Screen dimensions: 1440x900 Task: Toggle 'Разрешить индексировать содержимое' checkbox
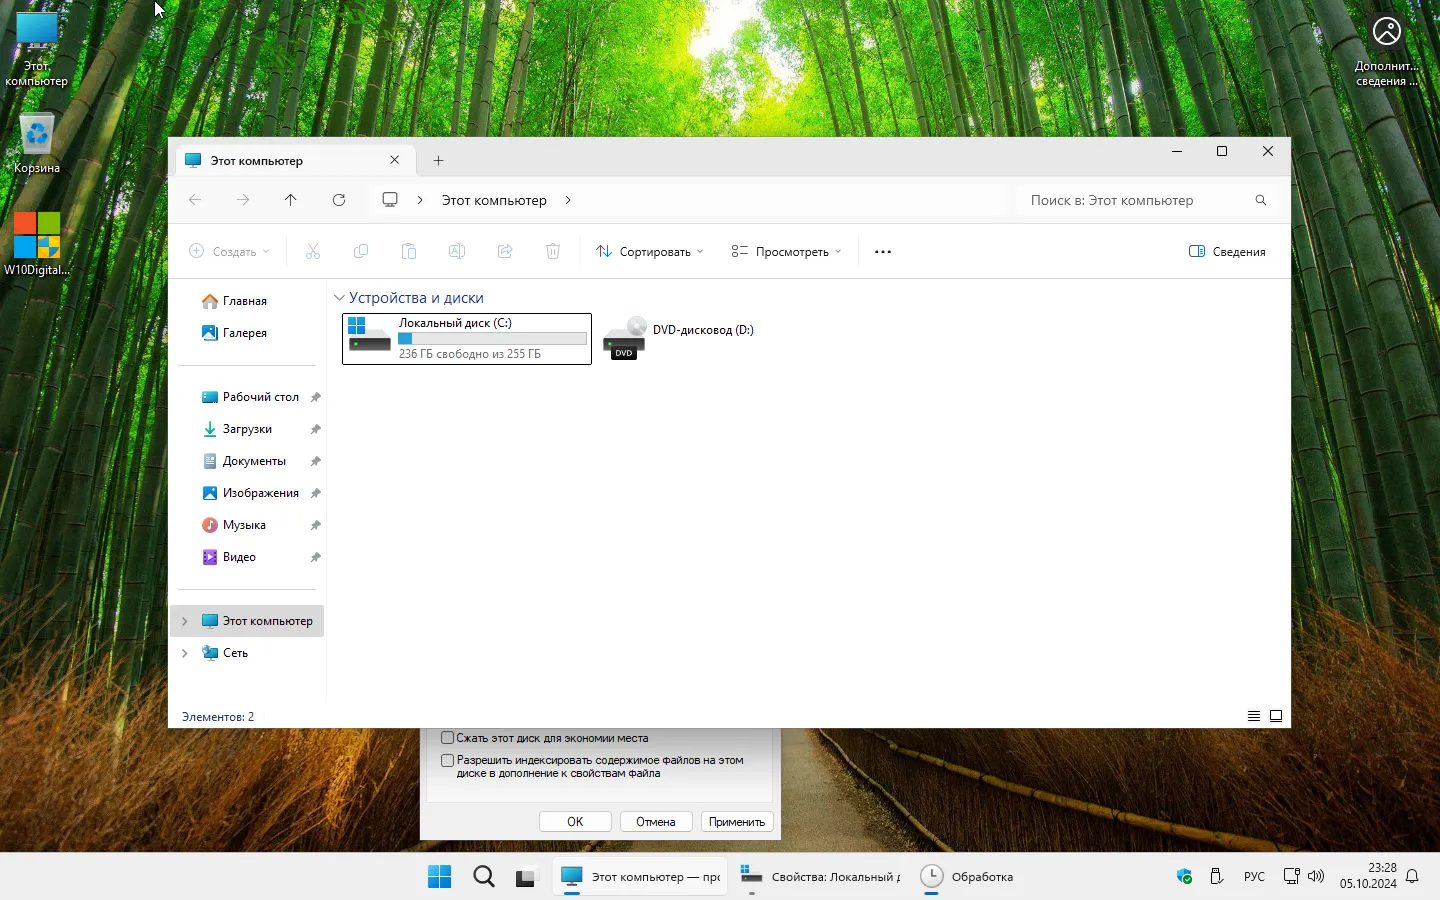pos(448,760)
